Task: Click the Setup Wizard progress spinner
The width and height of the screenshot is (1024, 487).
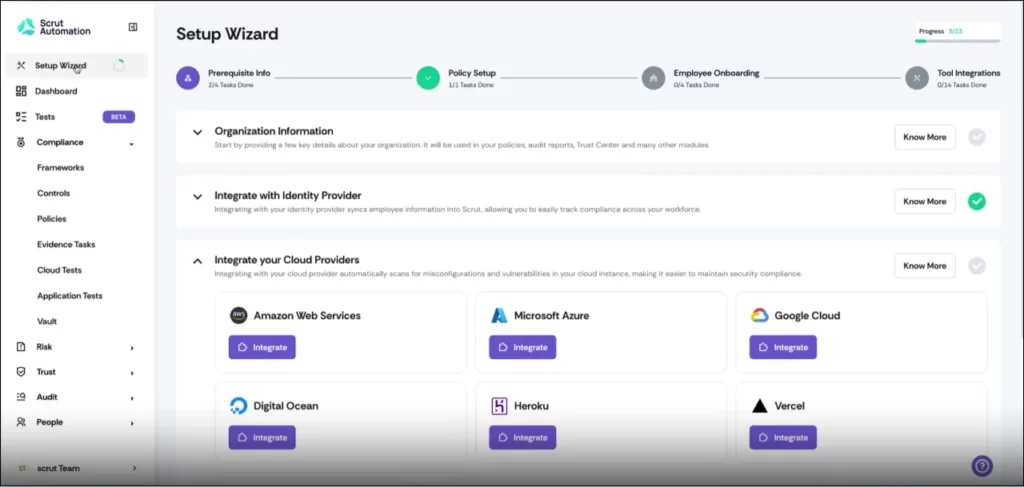Action: click(118, 65)
